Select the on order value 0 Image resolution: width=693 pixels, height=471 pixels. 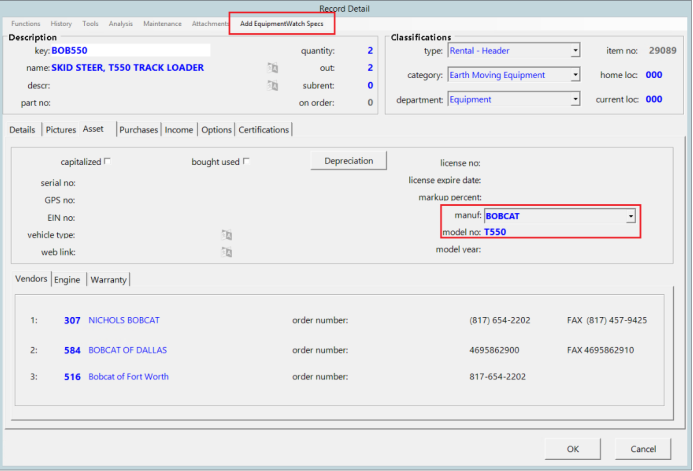[x=370, y=103]
